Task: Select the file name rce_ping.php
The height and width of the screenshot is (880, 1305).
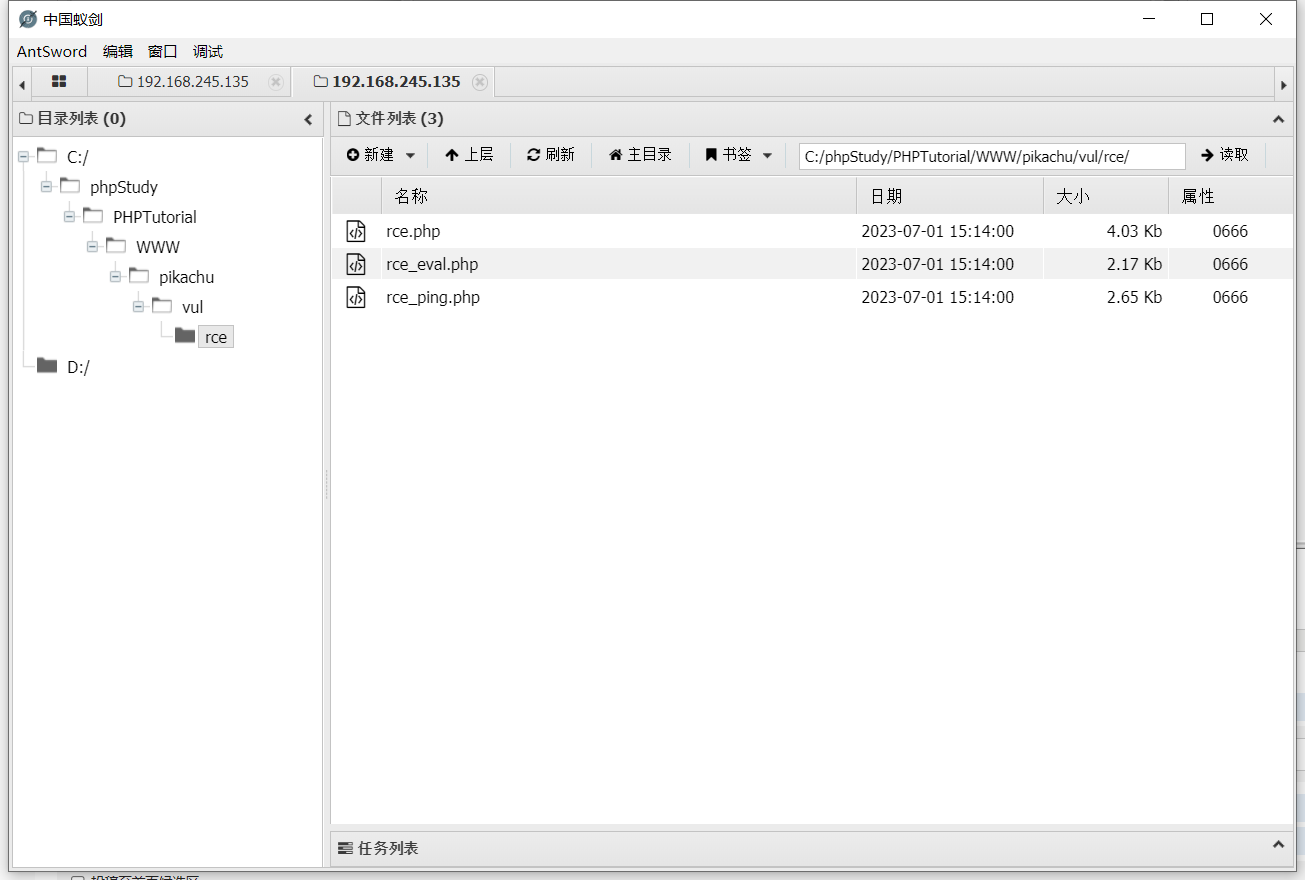Action: (433, 297)
